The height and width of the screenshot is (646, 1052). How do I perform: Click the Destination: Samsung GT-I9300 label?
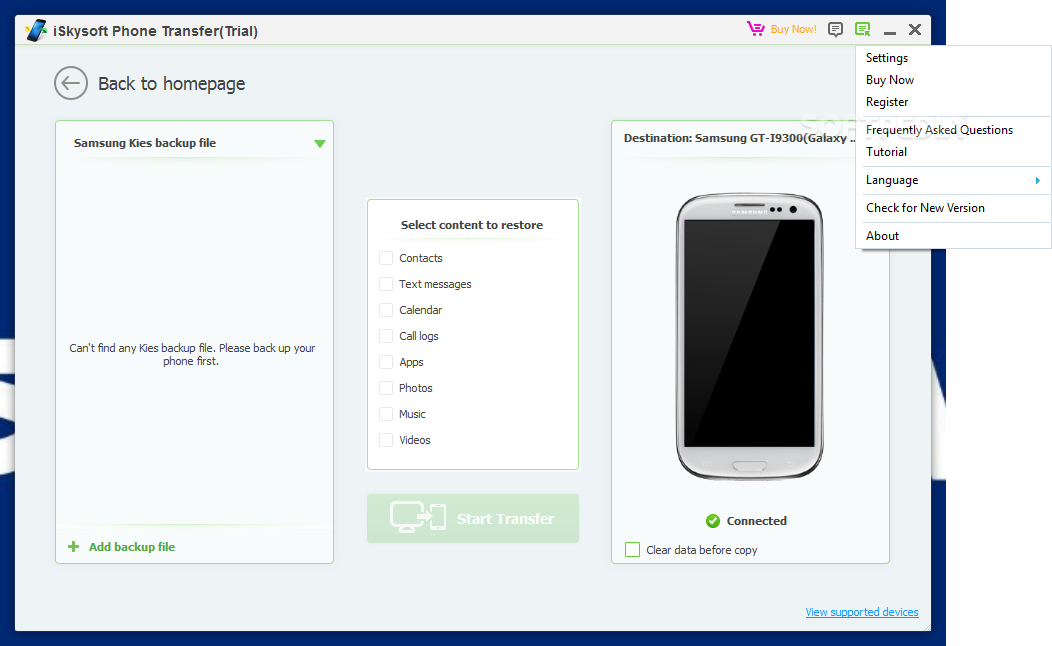tap(739, 138)
